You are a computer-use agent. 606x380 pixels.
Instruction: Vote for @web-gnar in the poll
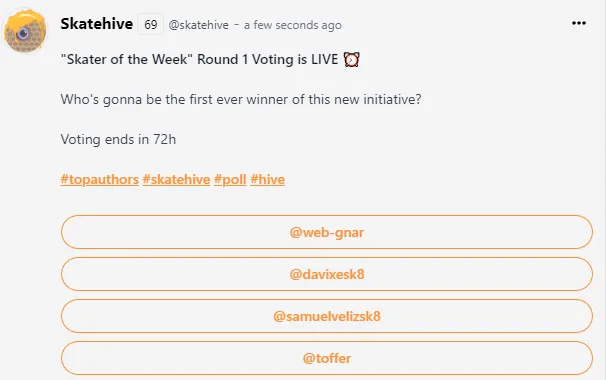327,232
